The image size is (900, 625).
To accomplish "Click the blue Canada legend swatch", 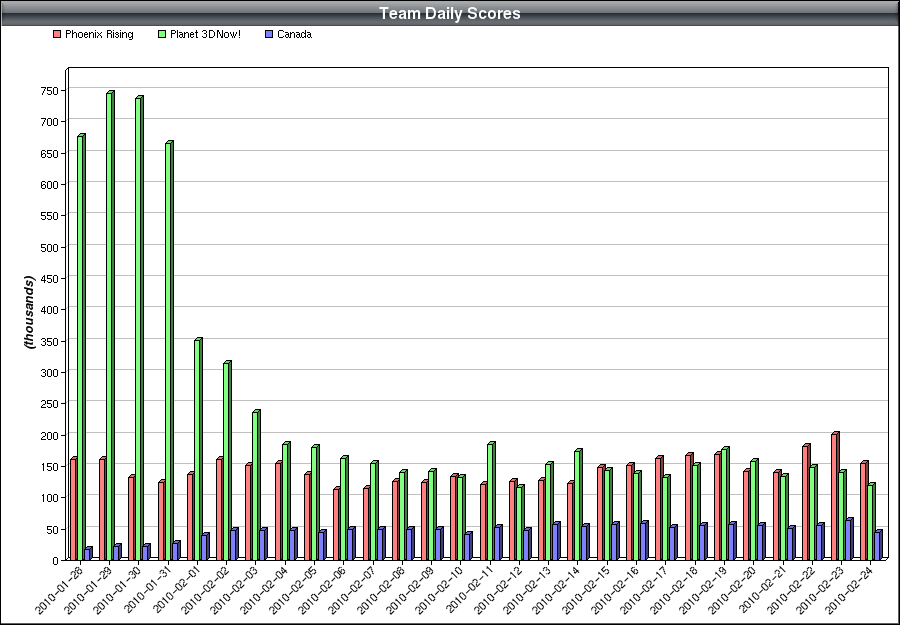I will tap(269, 34).
